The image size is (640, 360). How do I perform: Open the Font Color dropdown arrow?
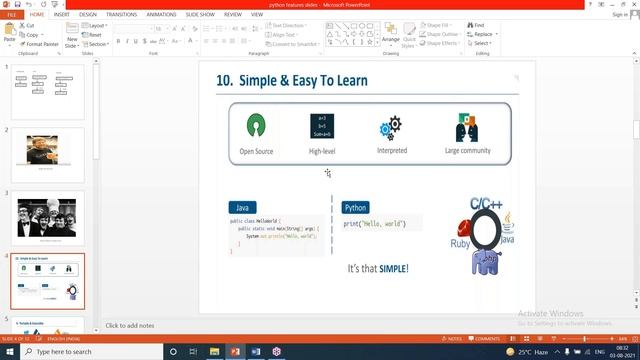(x=196, y=41)
